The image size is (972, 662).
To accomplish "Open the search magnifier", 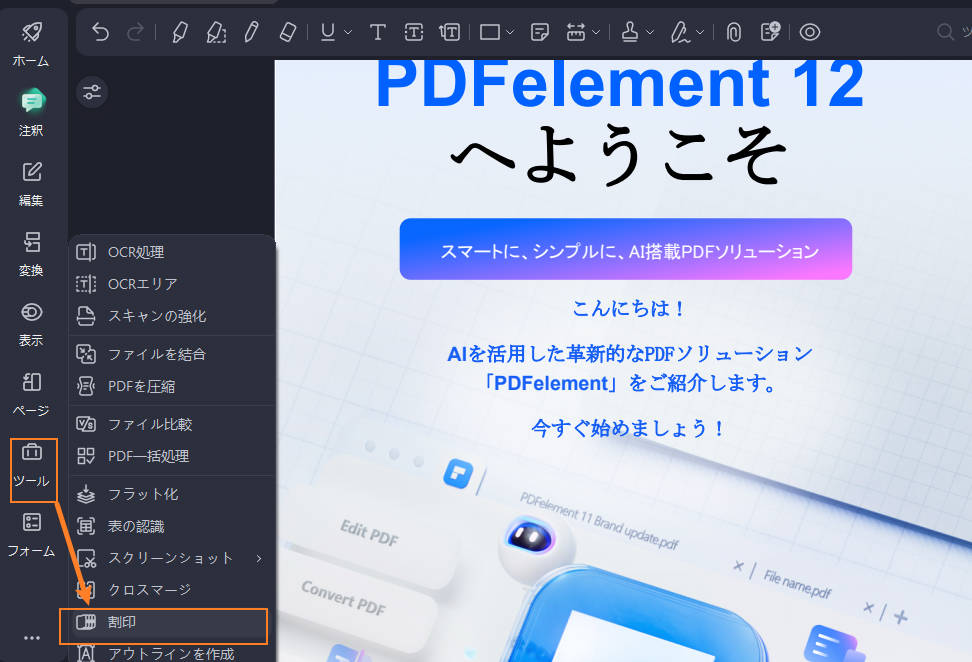I will (x=944, y=31).
